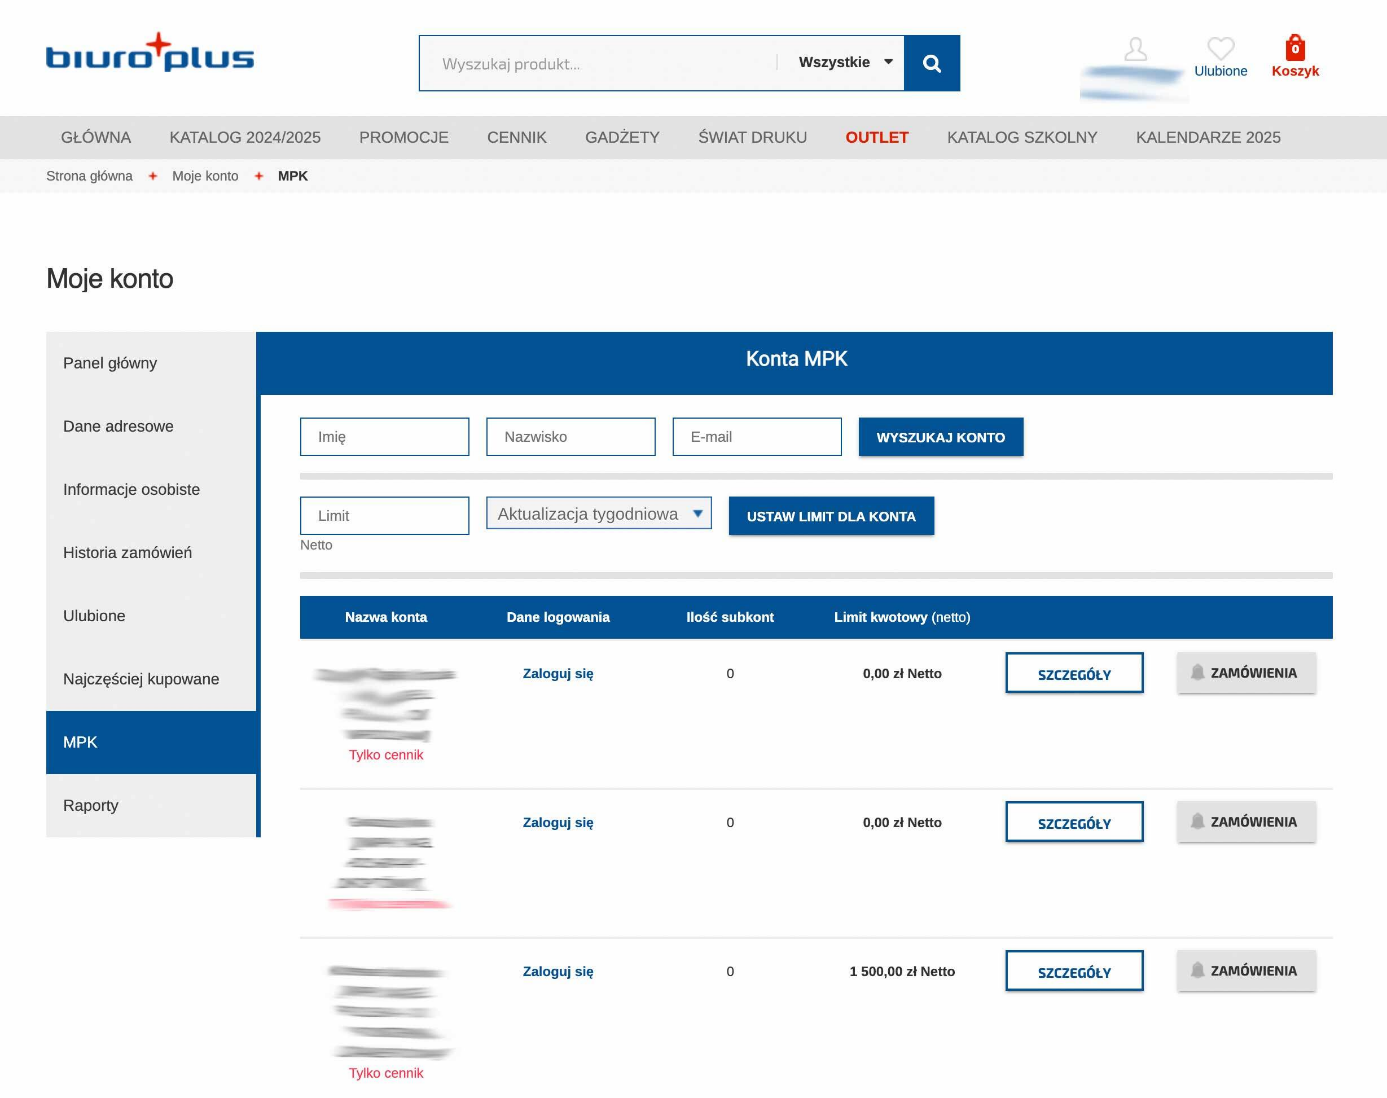Click the Imię input field
This screenshot has height=1098, width=1387.
[384, 437]
